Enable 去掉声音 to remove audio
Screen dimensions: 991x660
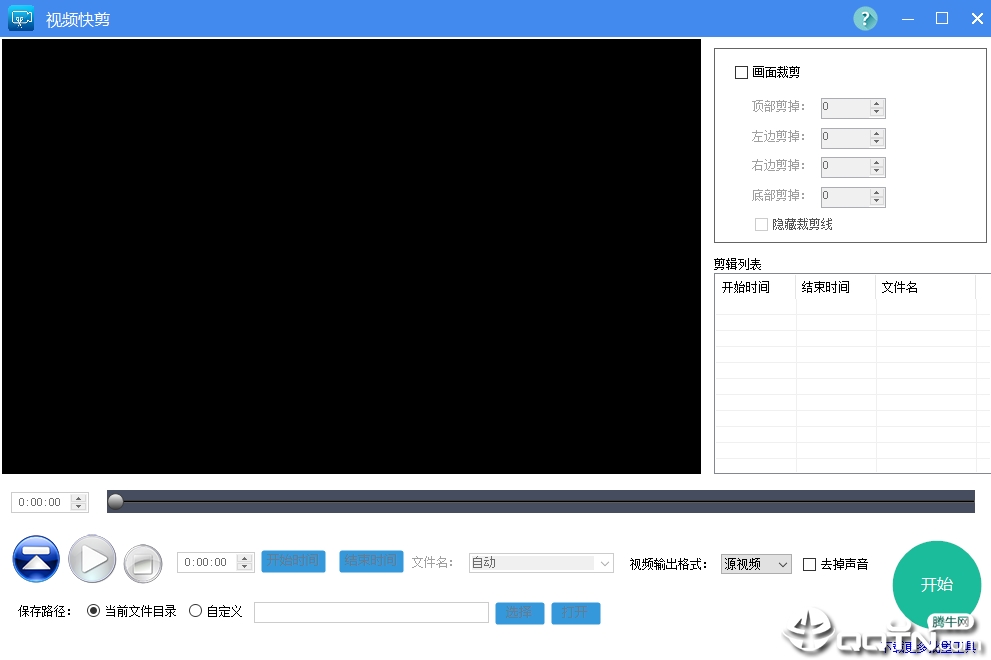point(809,563)
